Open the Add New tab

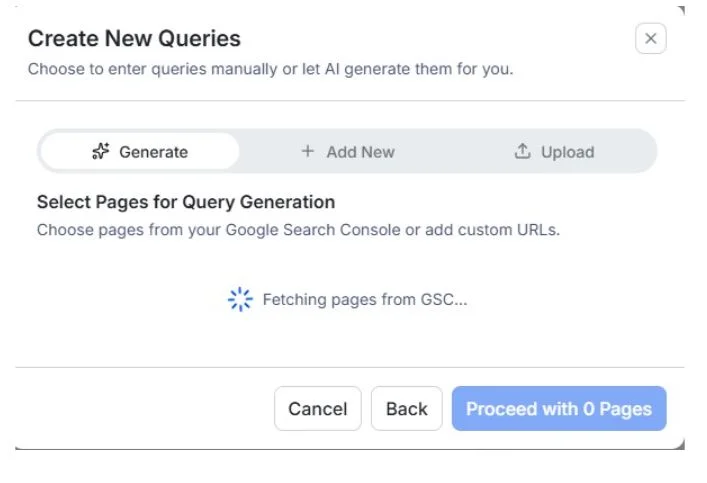pyautogui.click(x=347, y=152)
